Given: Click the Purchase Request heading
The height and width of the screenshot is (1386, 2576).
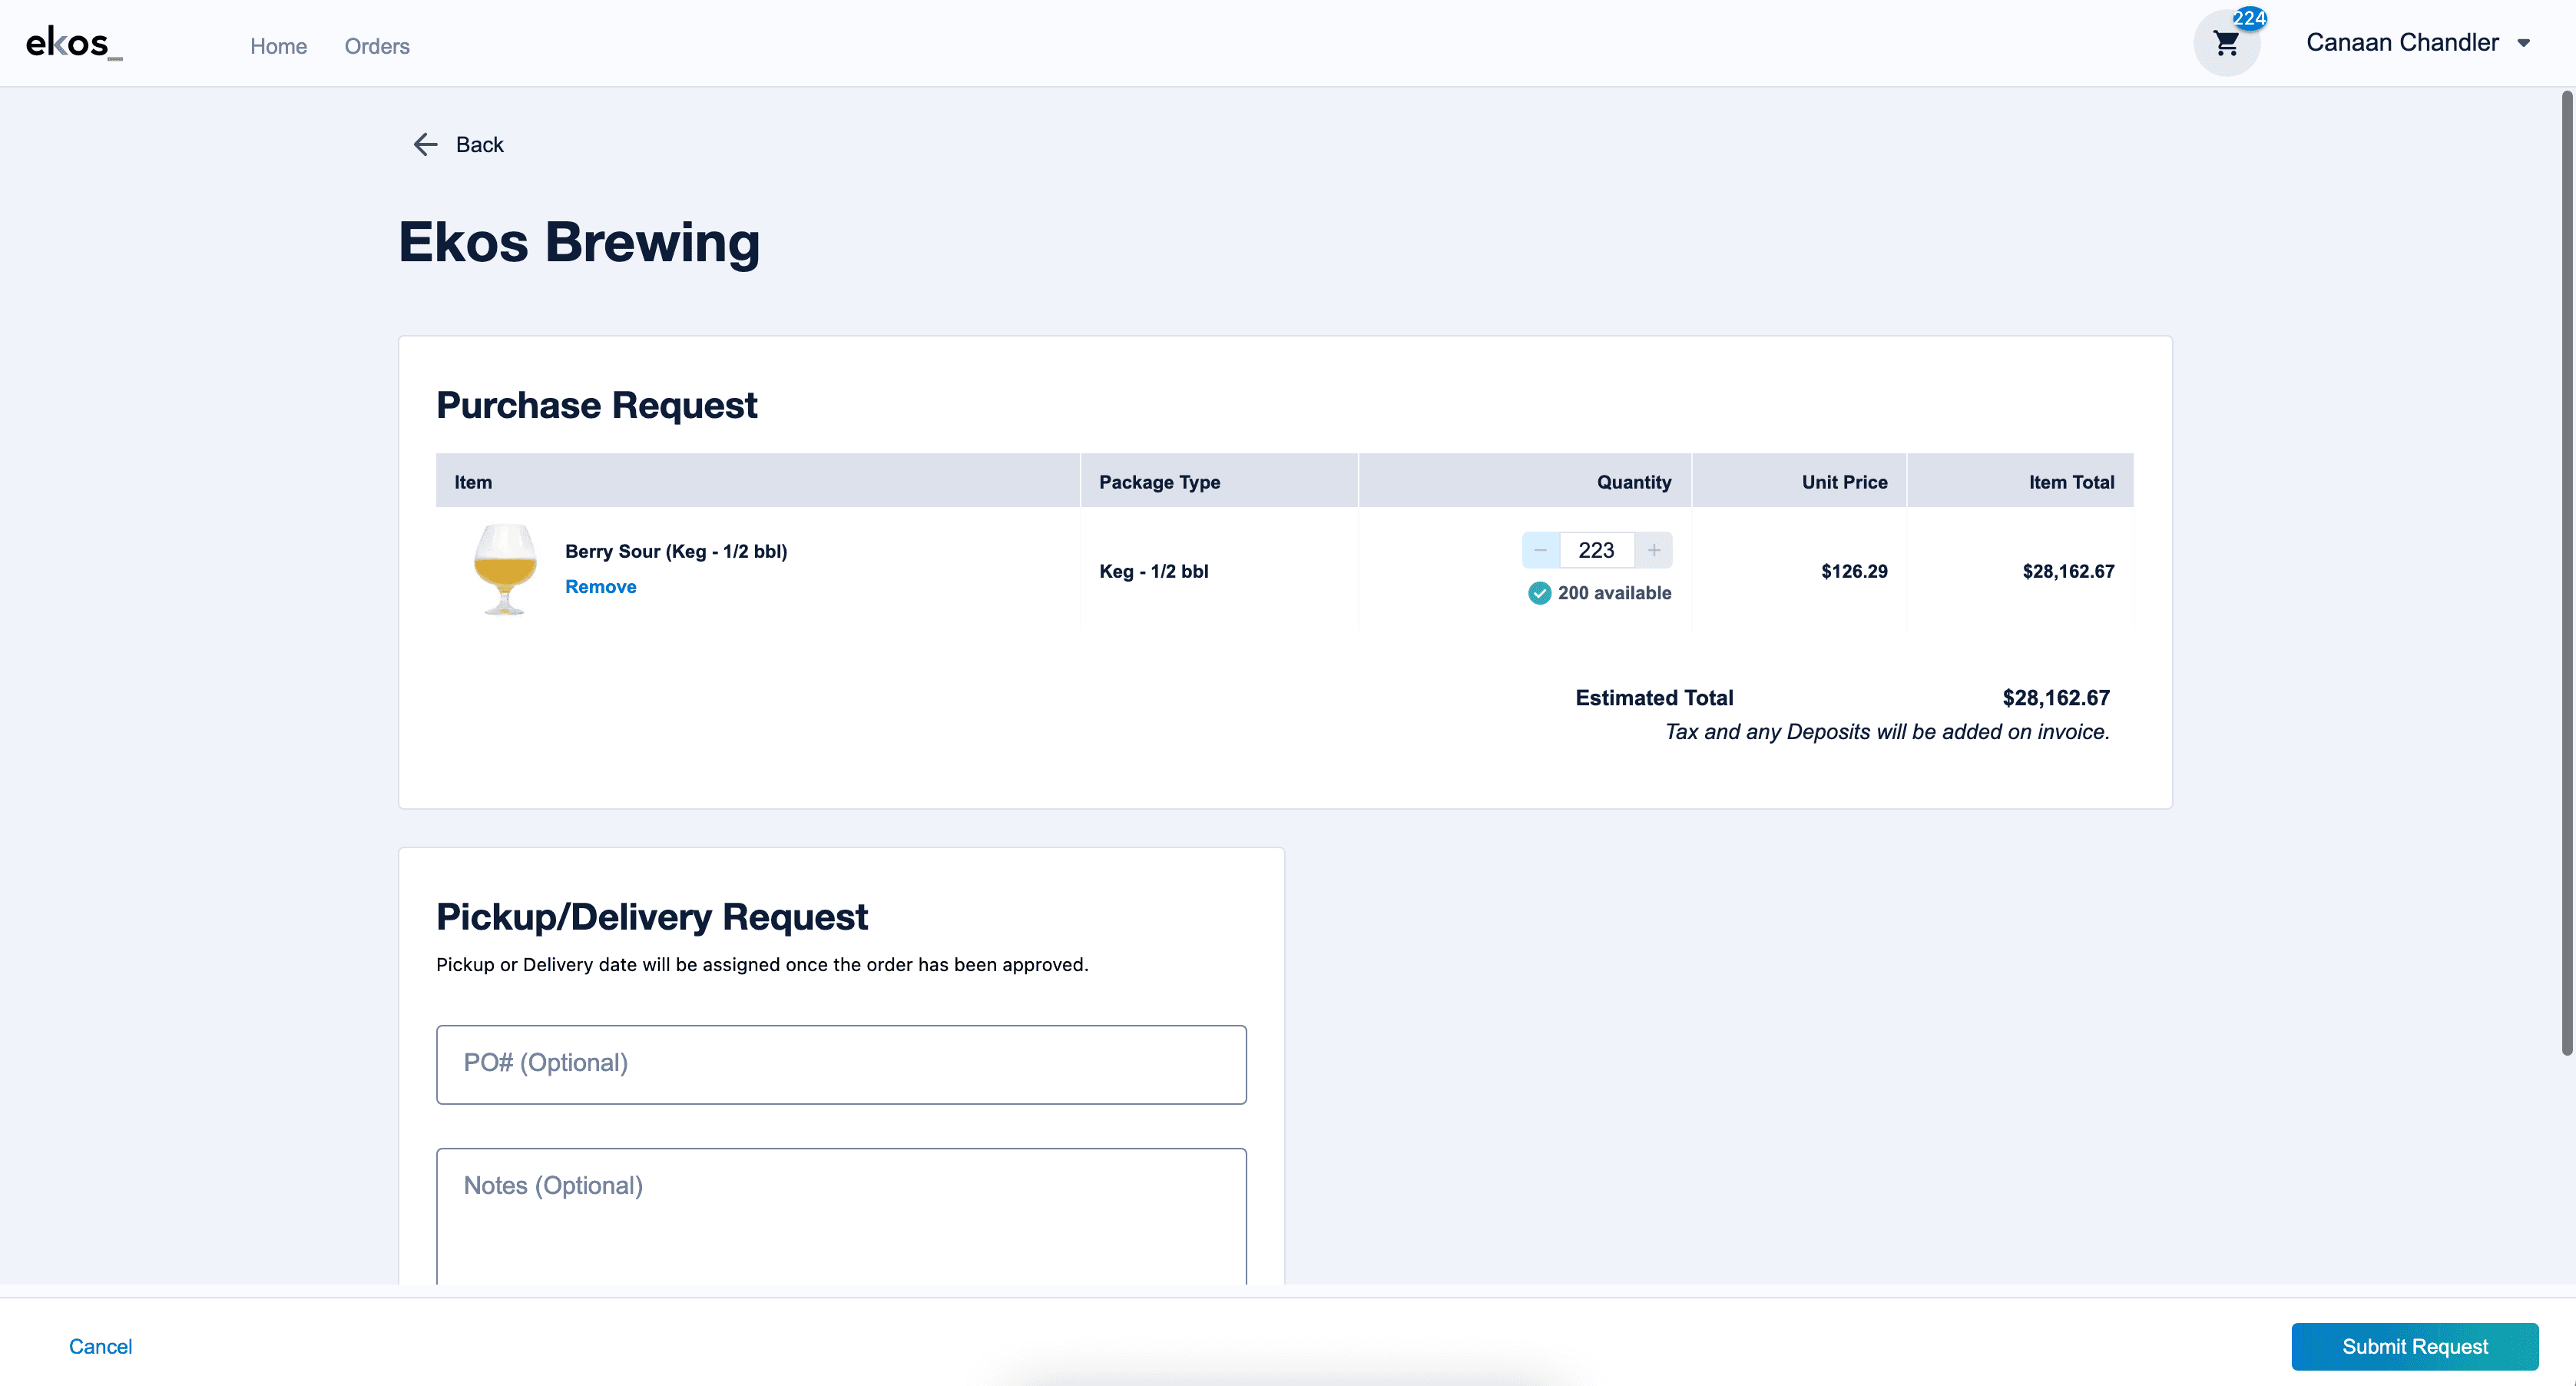Looking at the screenshot, I should [x=597, y=405].
